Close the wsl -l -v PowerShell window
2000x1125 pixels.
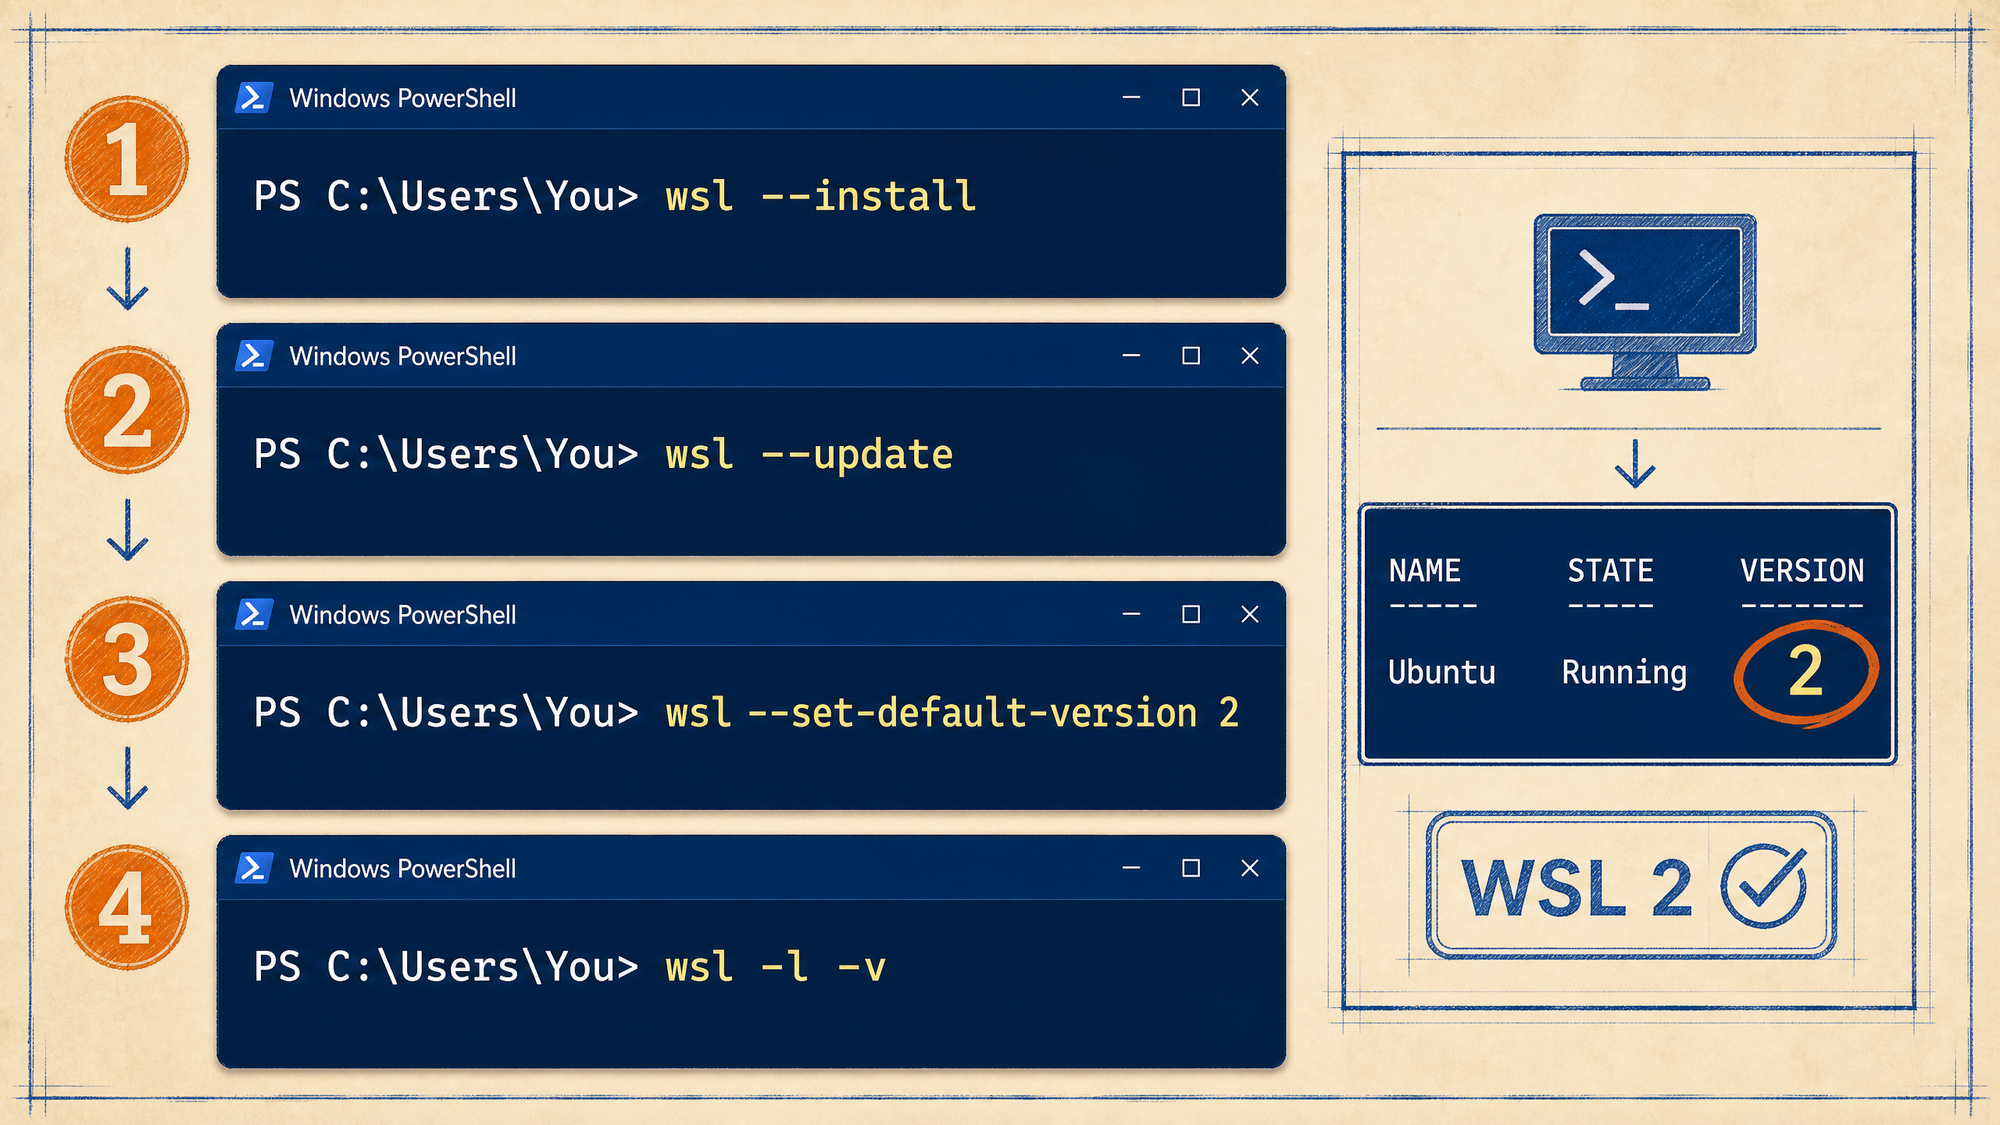point(1250,868)
